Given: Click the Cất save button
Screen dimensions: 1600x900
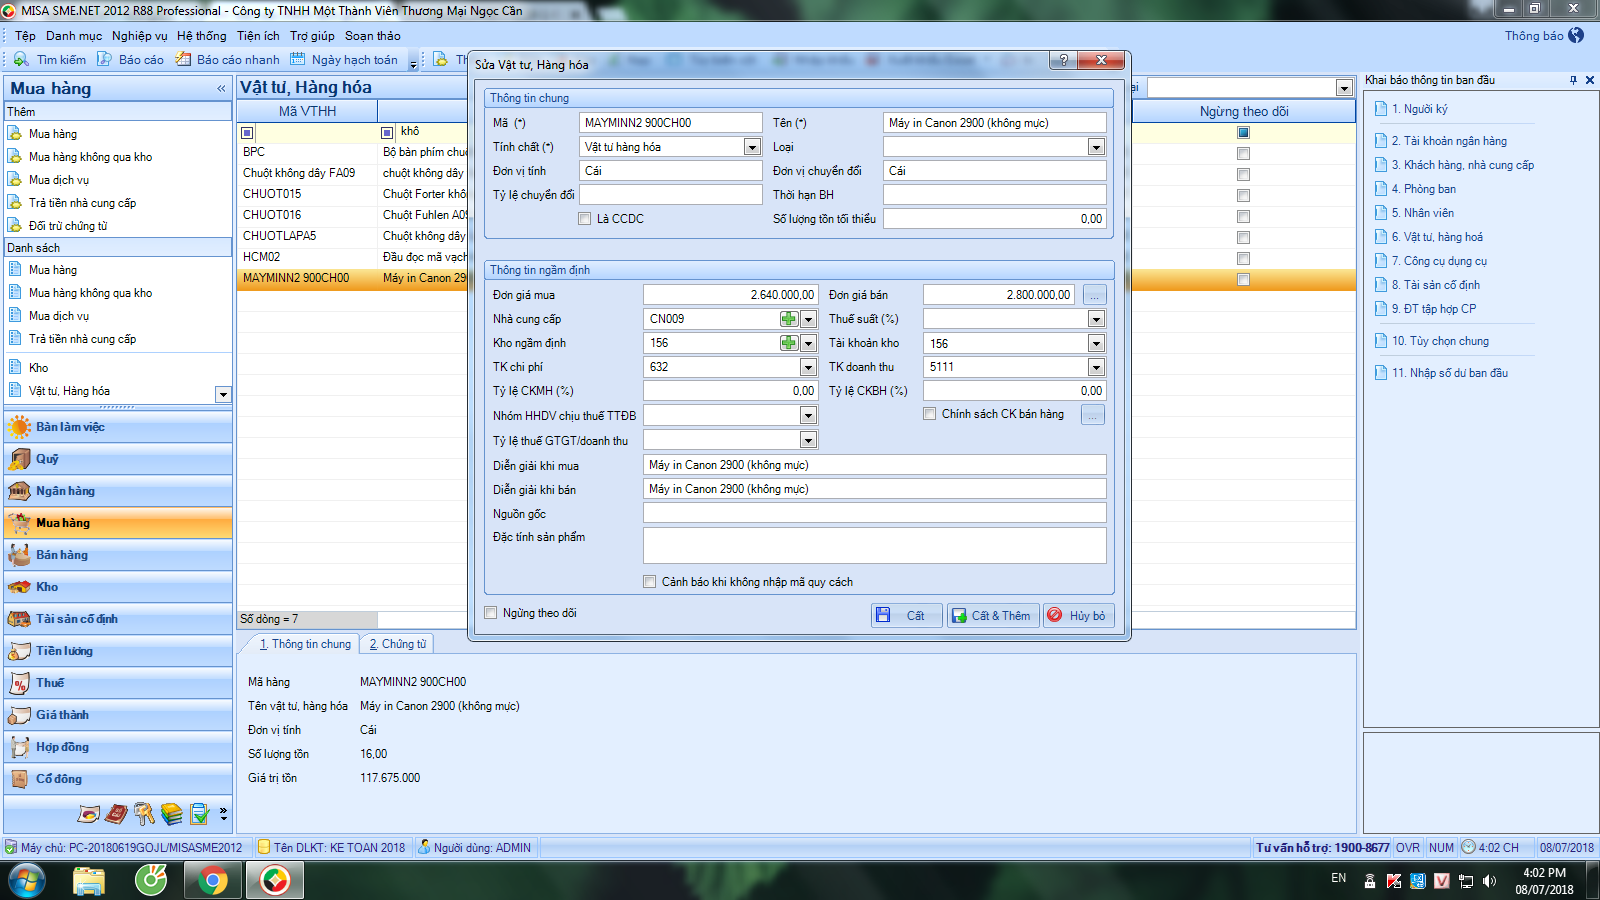Looking at the screenshot, I should click(x=906, y=615).
